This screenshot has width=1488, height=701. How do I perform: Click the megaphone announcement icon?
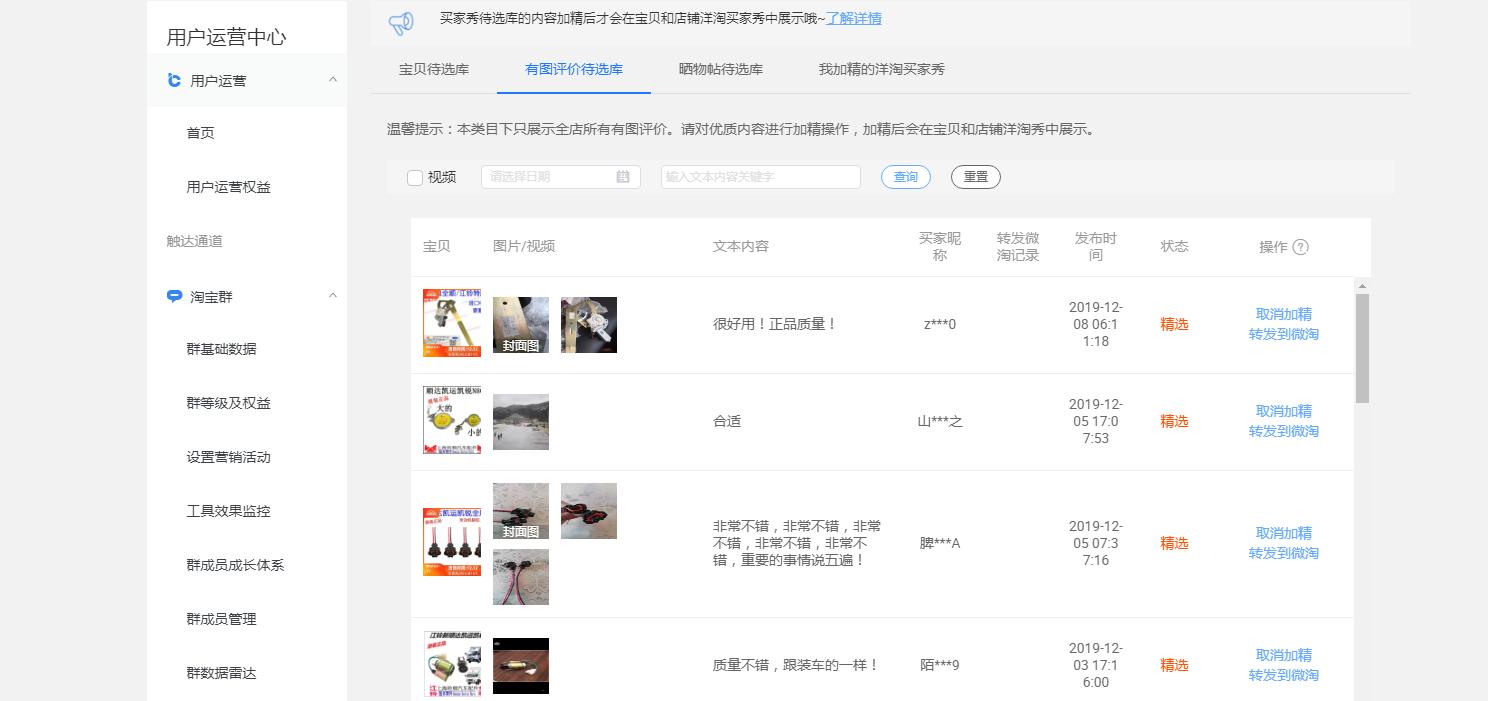point(401,20)
